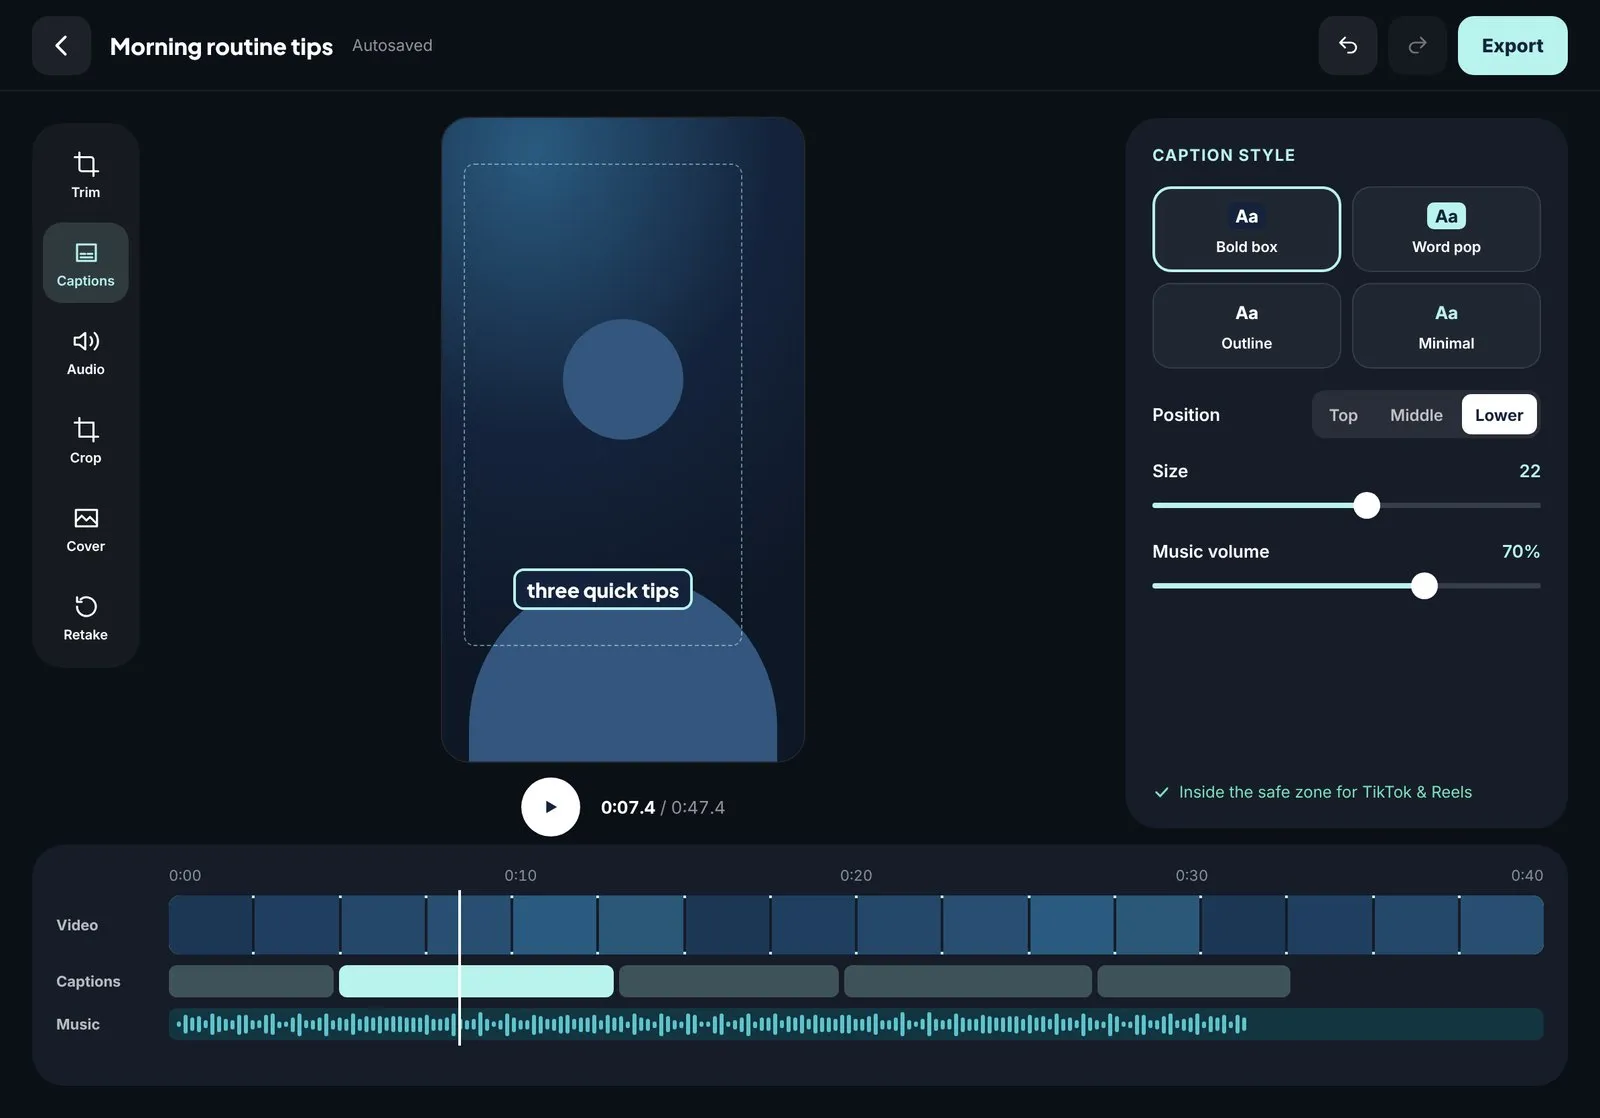Screen dimensions: 1600x1118
Task: Click the safe zone confirmation message
Action: coord(1313,792)
